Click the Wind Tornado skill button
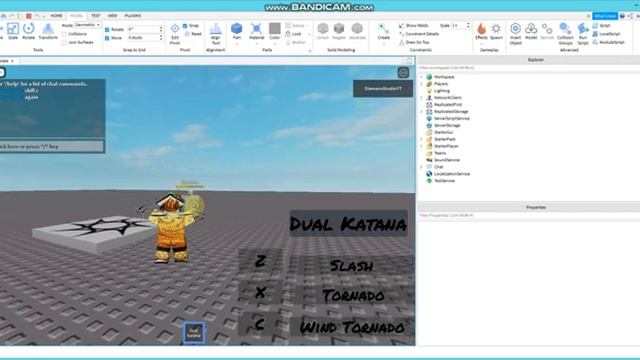Screen dimensions: 640x360 tap(352, 327)
